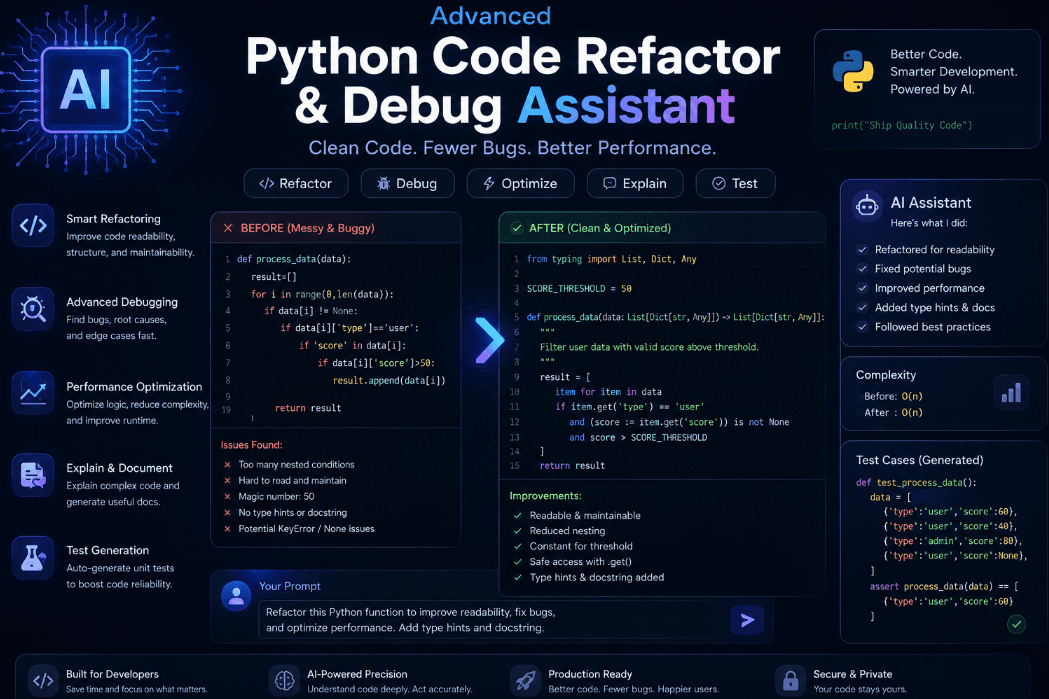Click the Secure & Private title
Image resolution: width=1049 pixels, height=699 pixels.
coord(852,674)
